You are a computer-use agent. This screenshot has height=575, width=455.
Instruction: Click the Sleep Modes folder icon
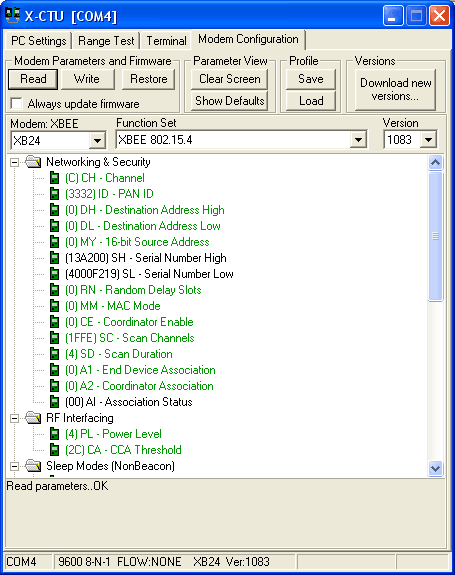[x=33, y=466]
